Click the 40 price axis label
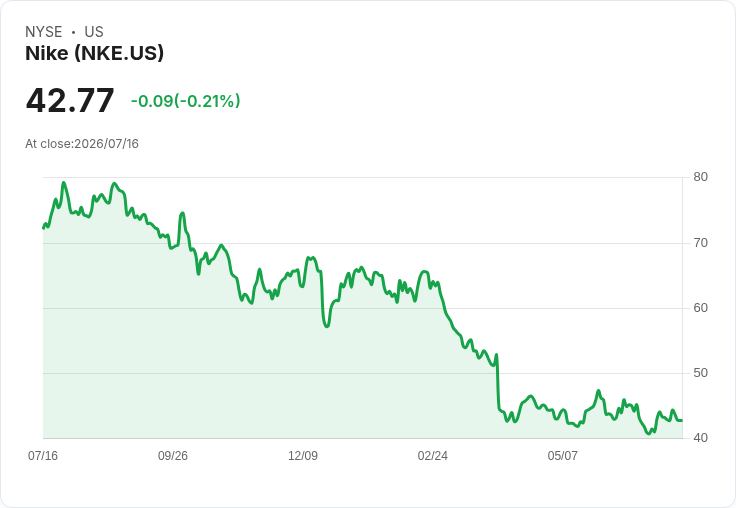 [700, 438]
